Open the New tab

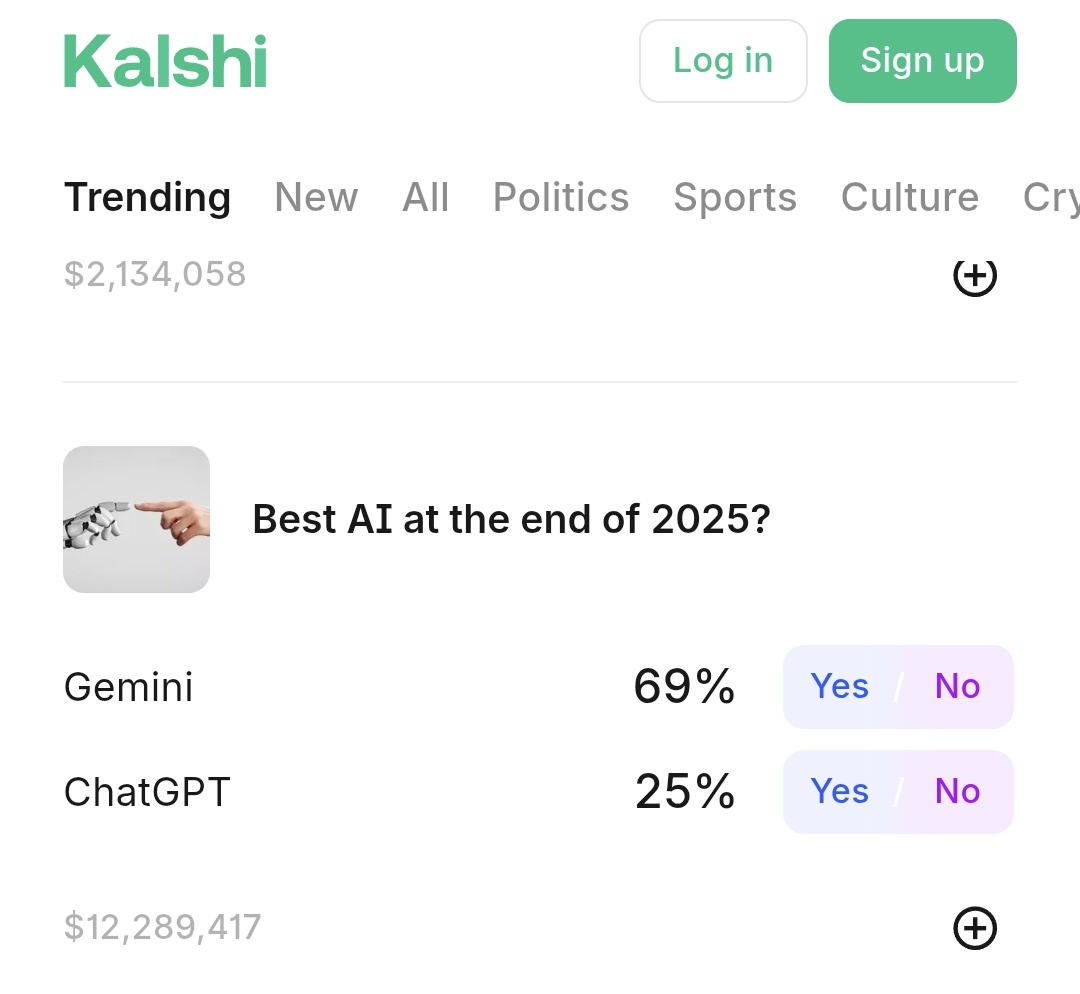[x=316, y=197]
